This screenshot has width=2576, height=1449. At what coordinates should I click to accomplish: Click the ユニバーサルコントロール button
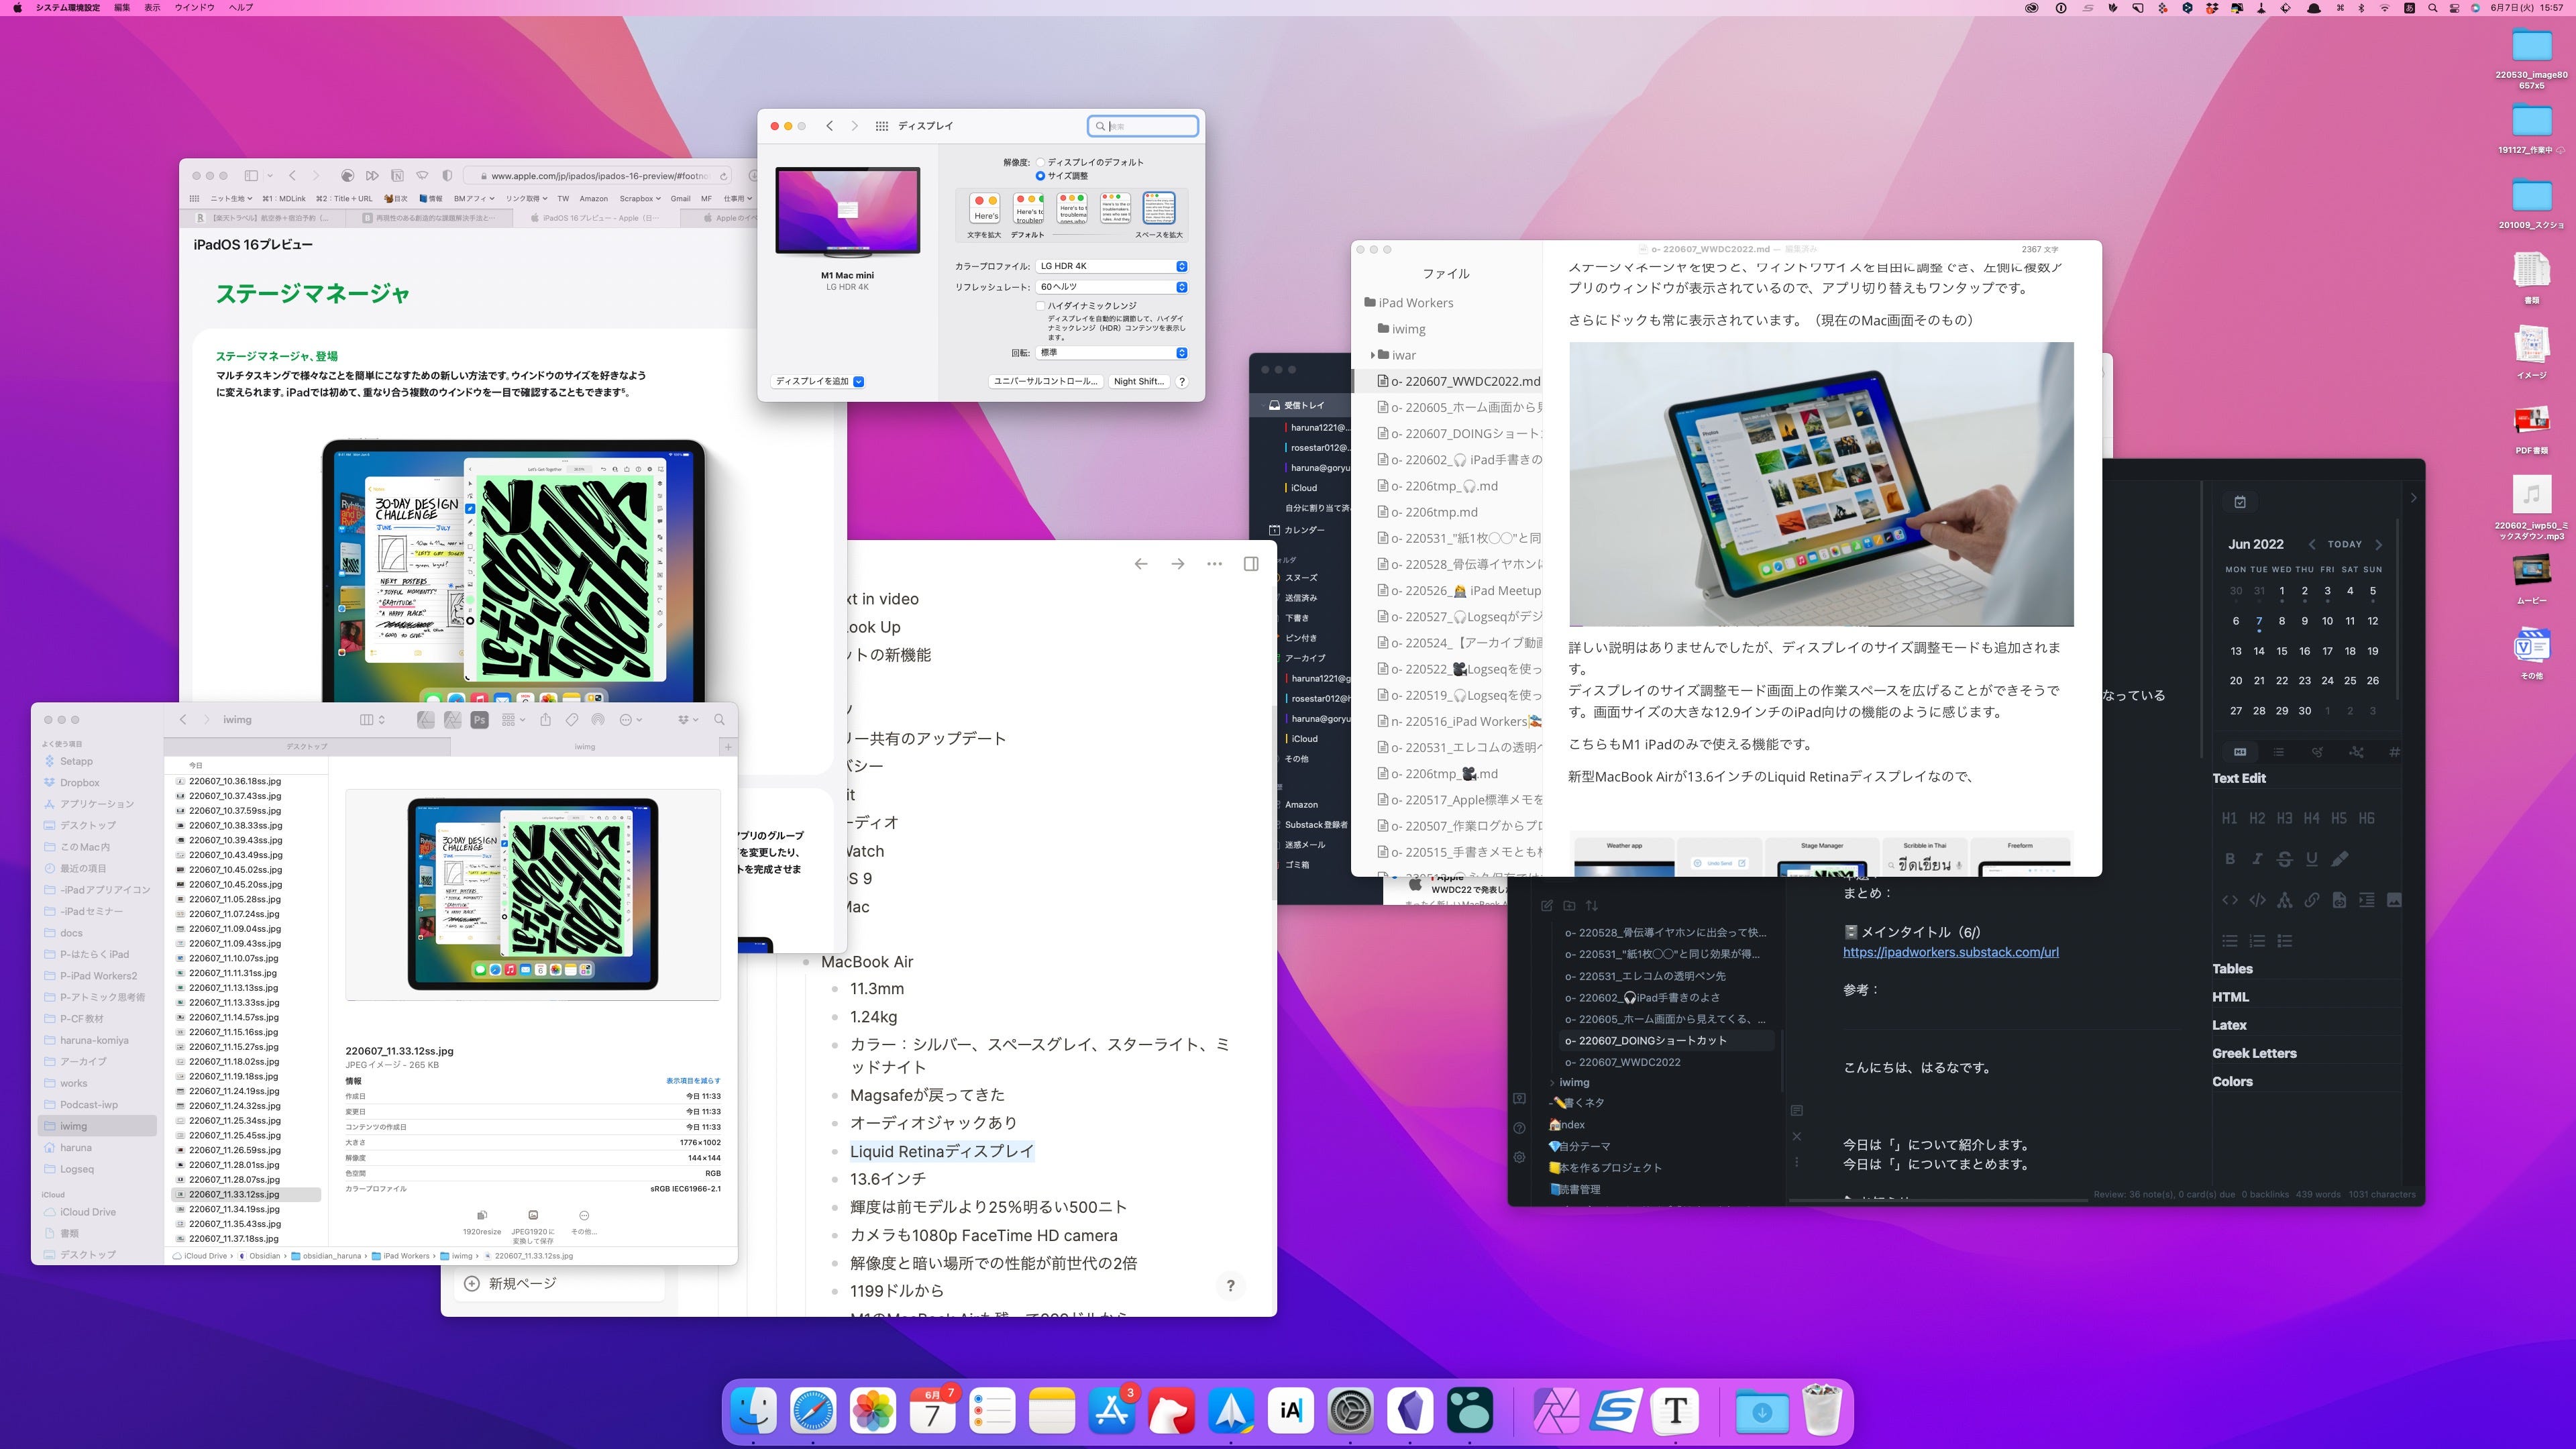[1045, 381]
